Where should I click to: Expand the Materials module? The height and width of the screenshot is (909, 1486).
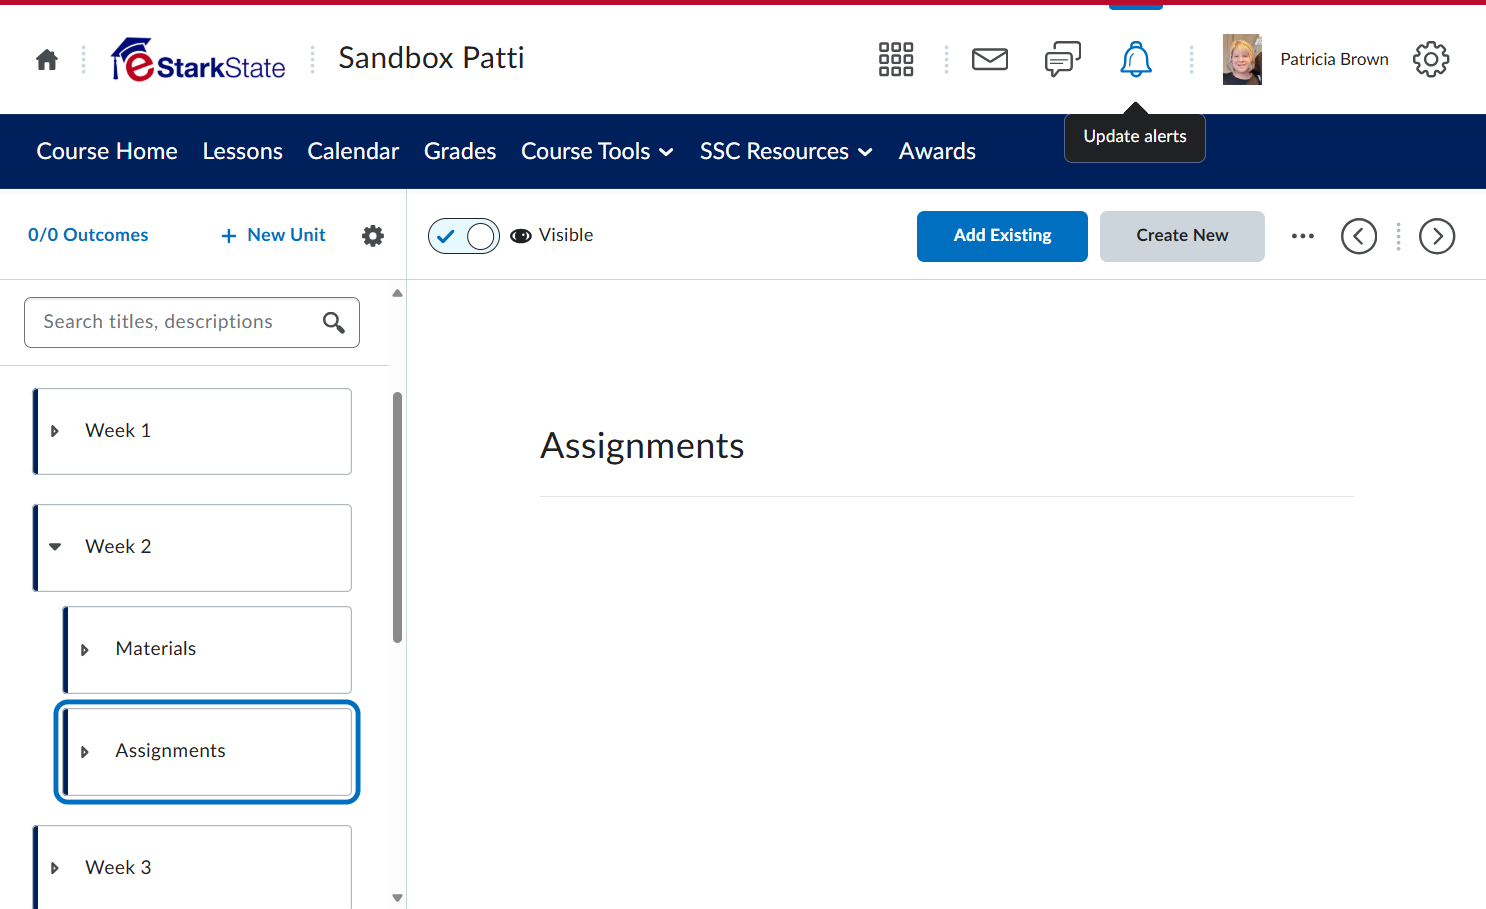[85, 650]
